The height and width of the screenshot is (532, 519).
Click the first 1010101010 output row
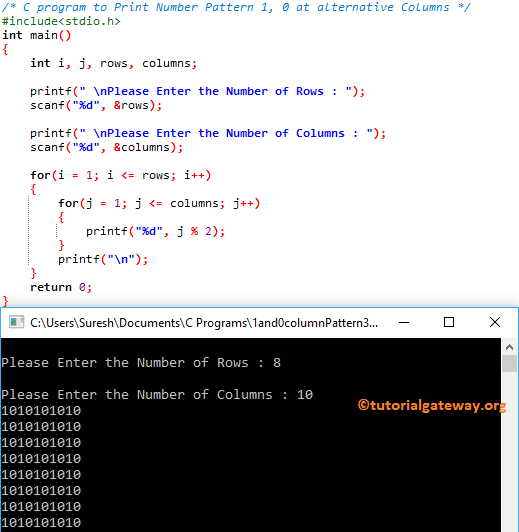(41, 411)
